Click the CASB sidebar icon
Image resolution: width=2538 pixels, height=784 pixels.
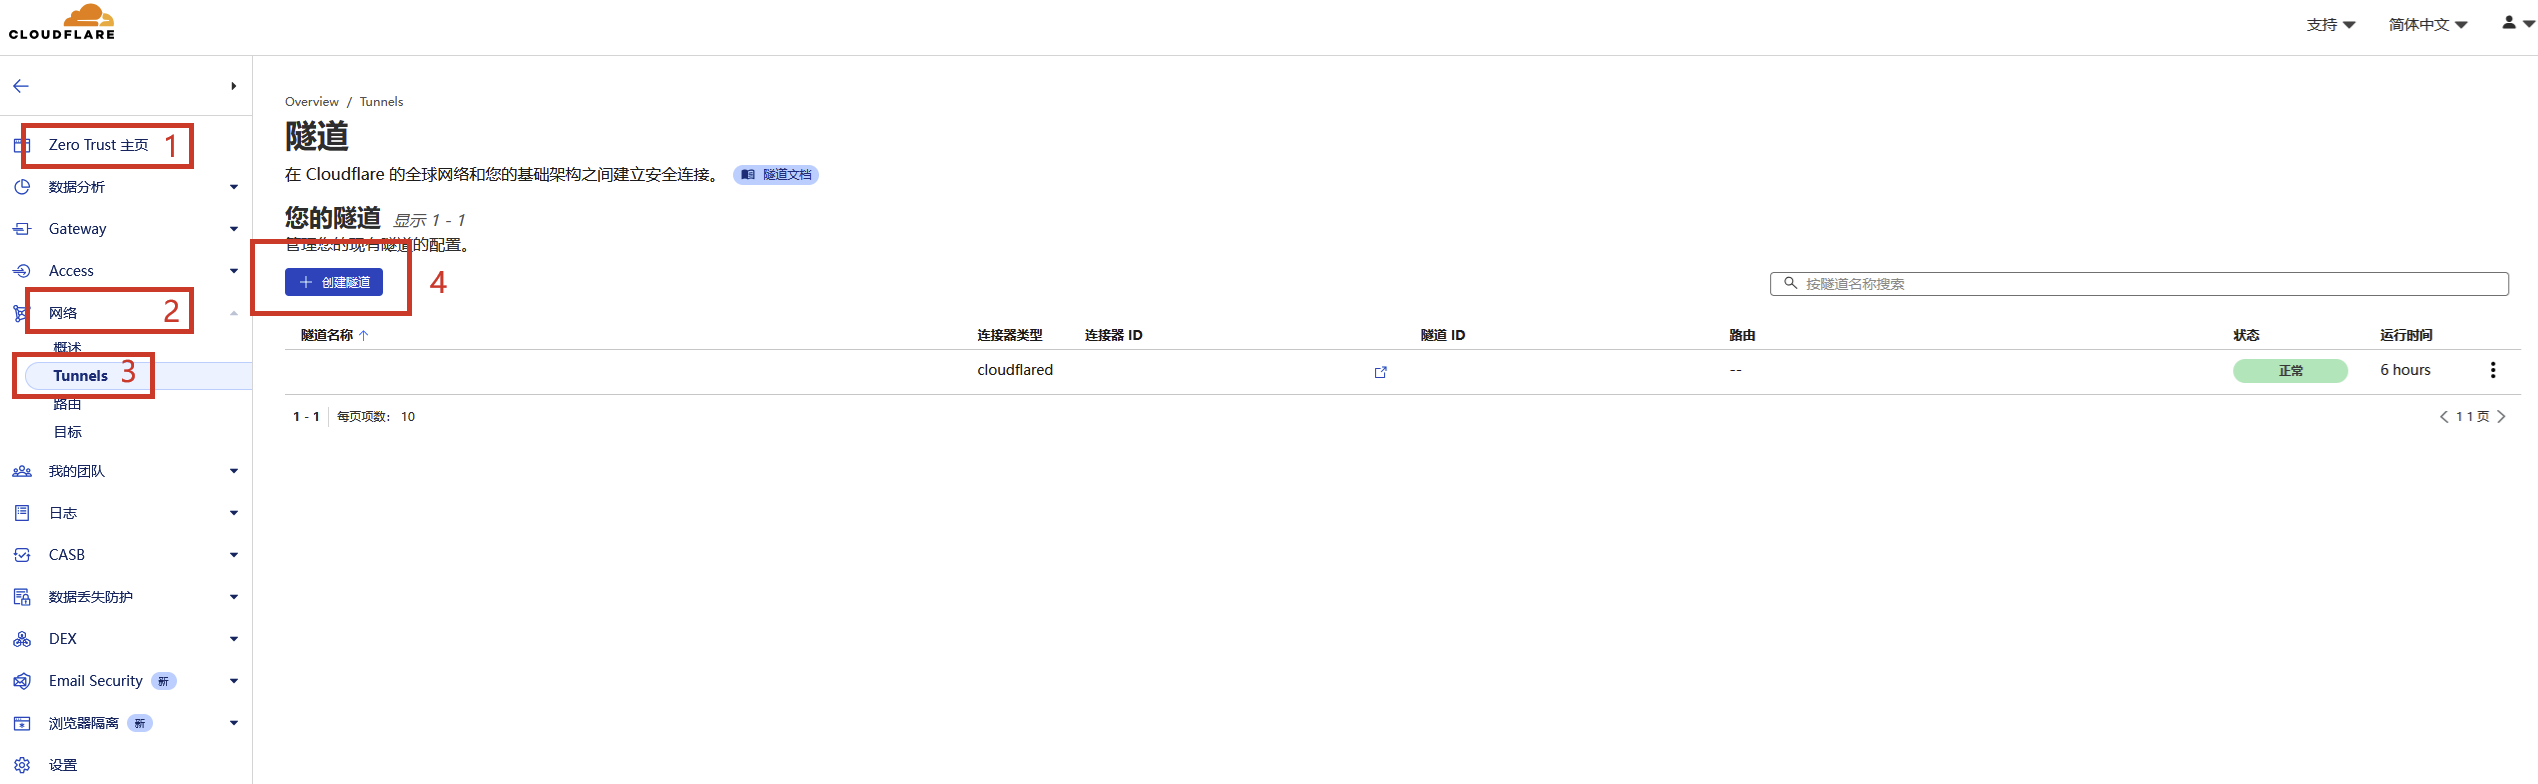(x=22, y=555)
